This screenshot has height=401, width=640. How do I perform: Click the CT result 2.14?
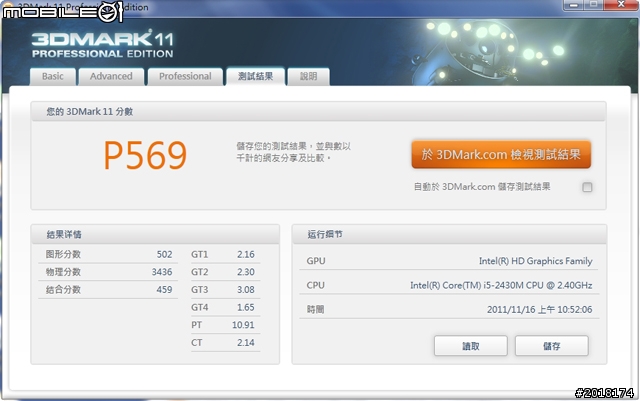pos(246,343)
